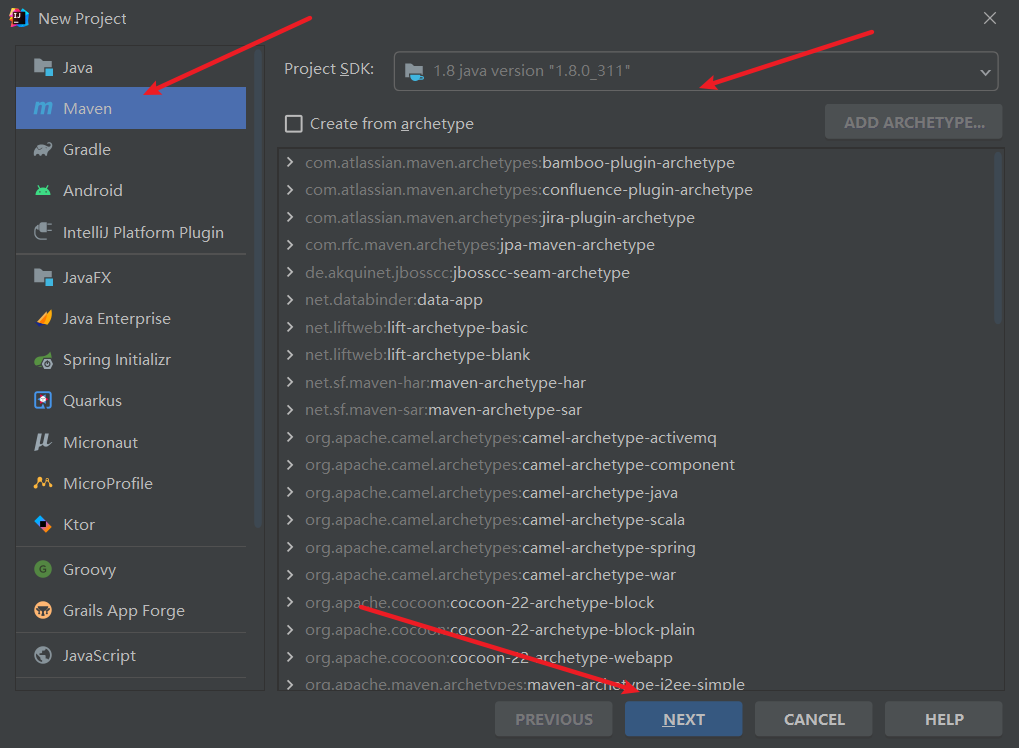The image size is (1019, 748).
Task: Expand the bamboo-plugin-archetype tree node
Action: [290, 163]
